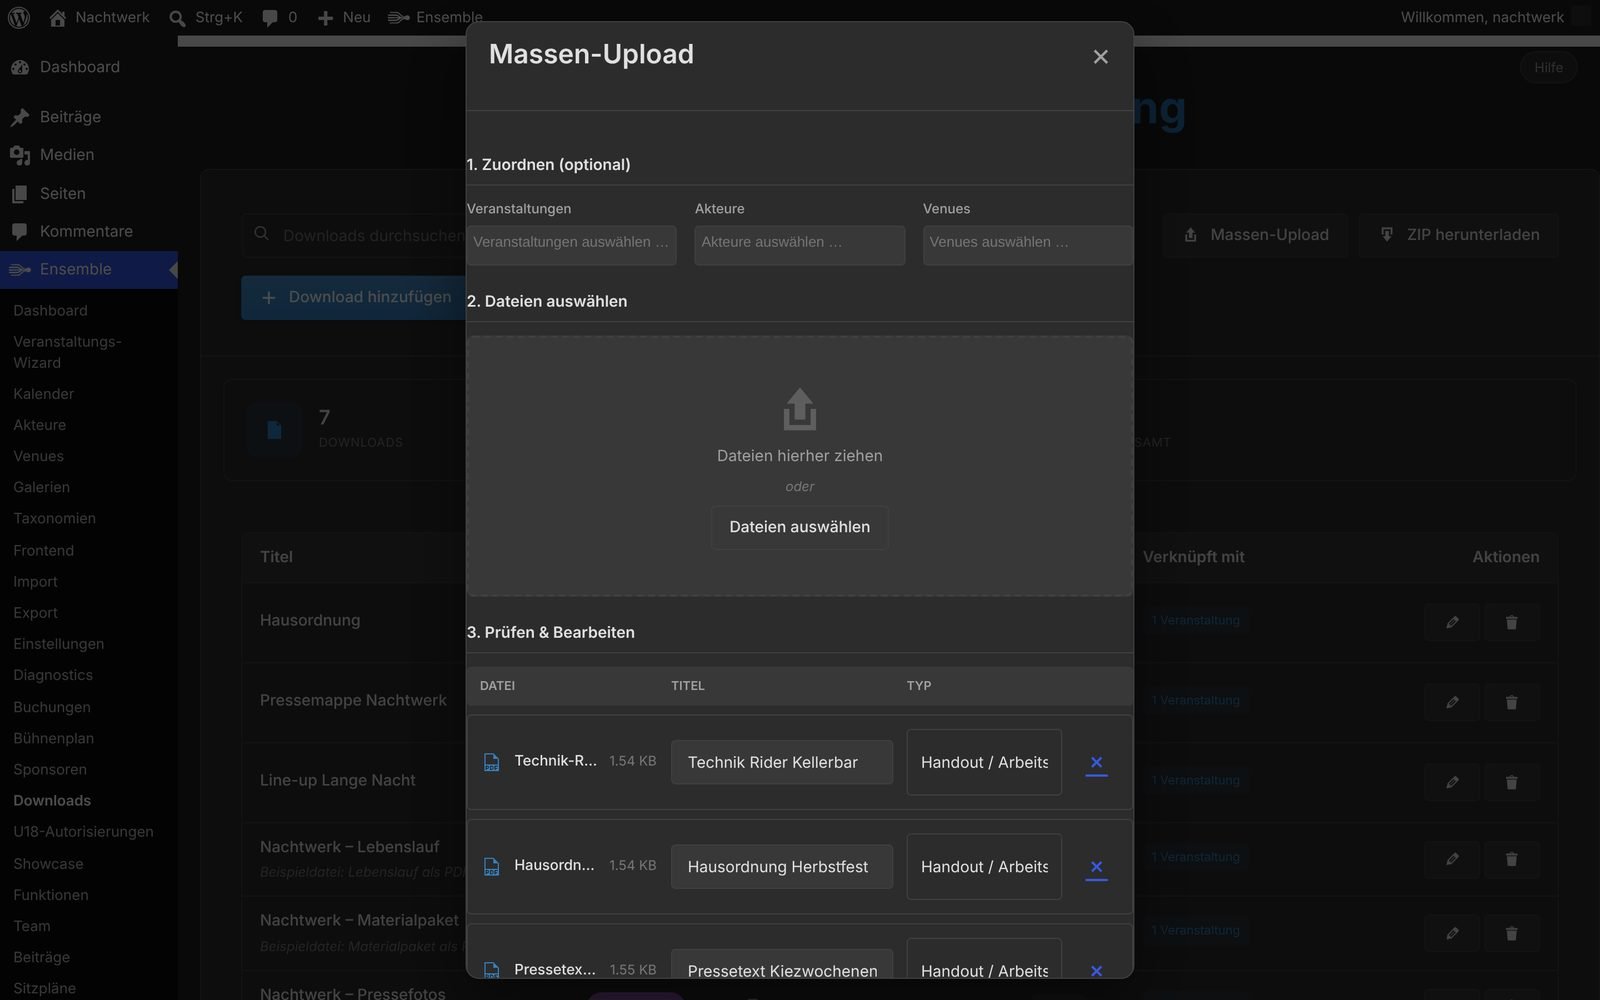The height and width of the screenshot is (1000, 1600).
Task: Open Nachtwerk site menu in admin bar
Action: (99, 18)
